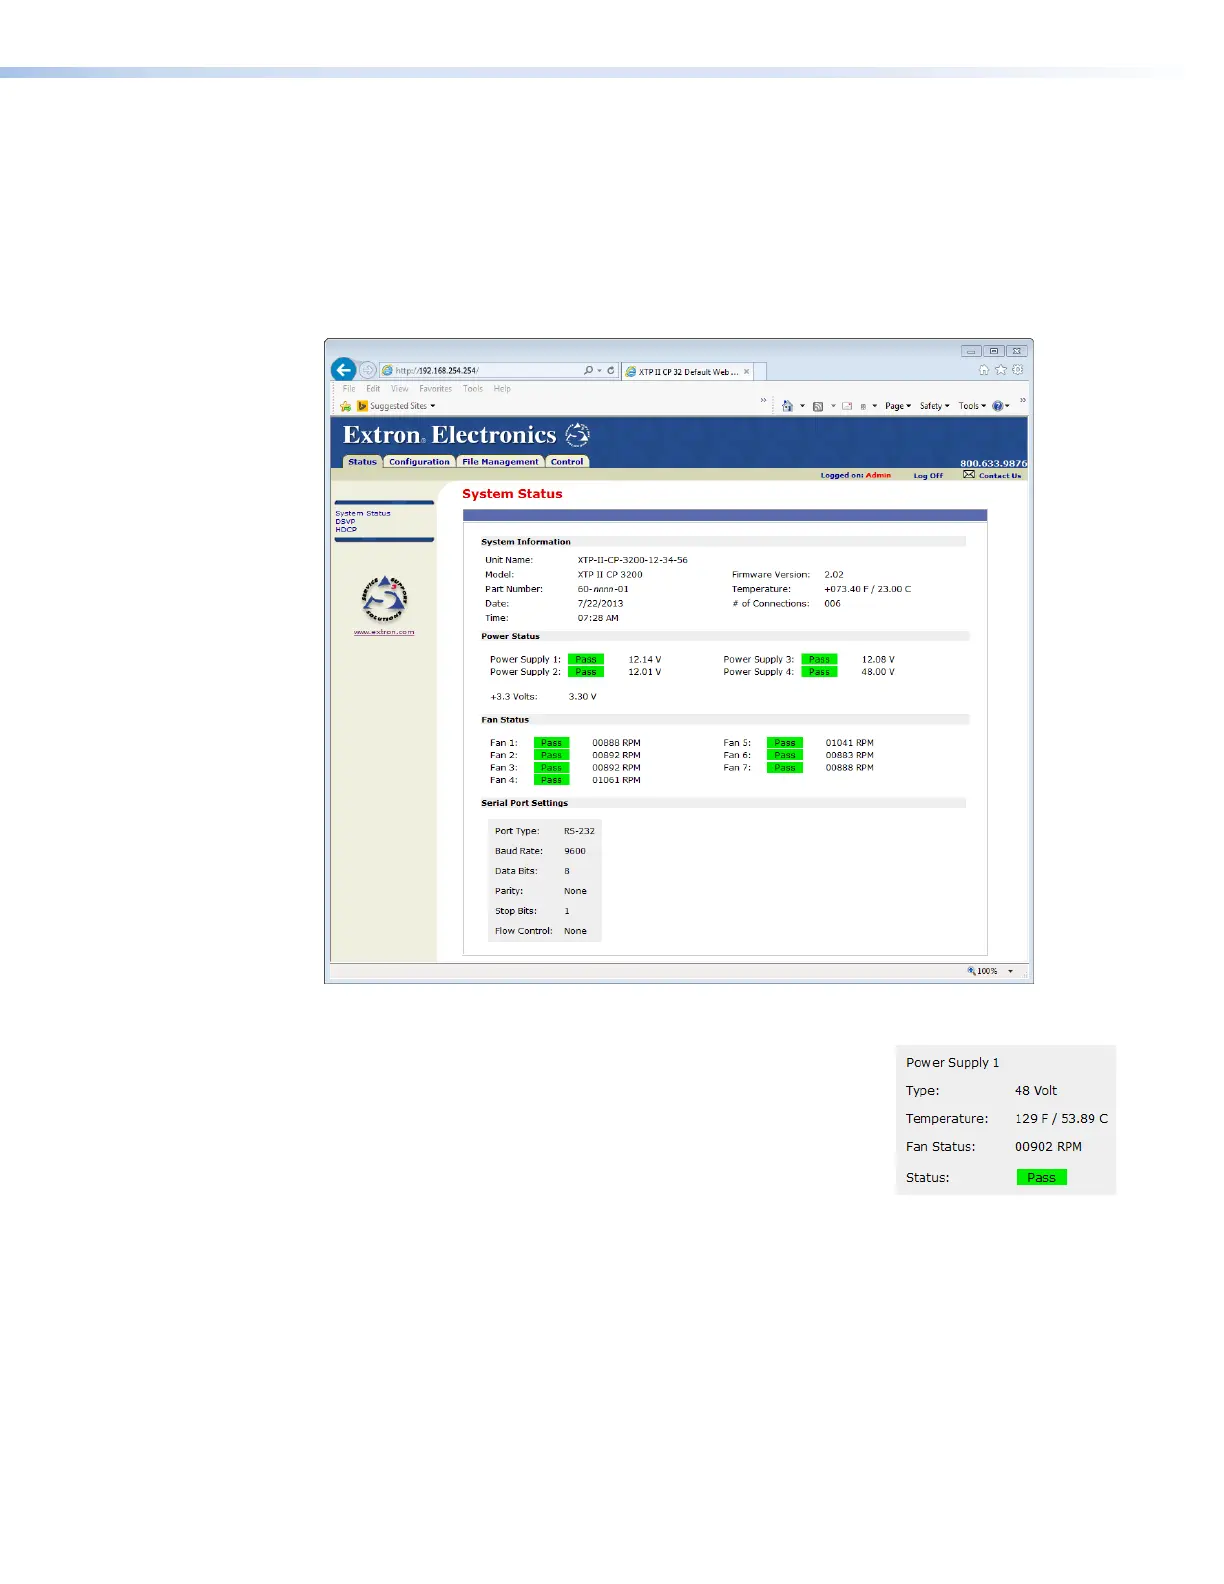Switch to the Configuration tab
The image size is (1224, 1584).
pyautogui.click(x=419, y=462)
